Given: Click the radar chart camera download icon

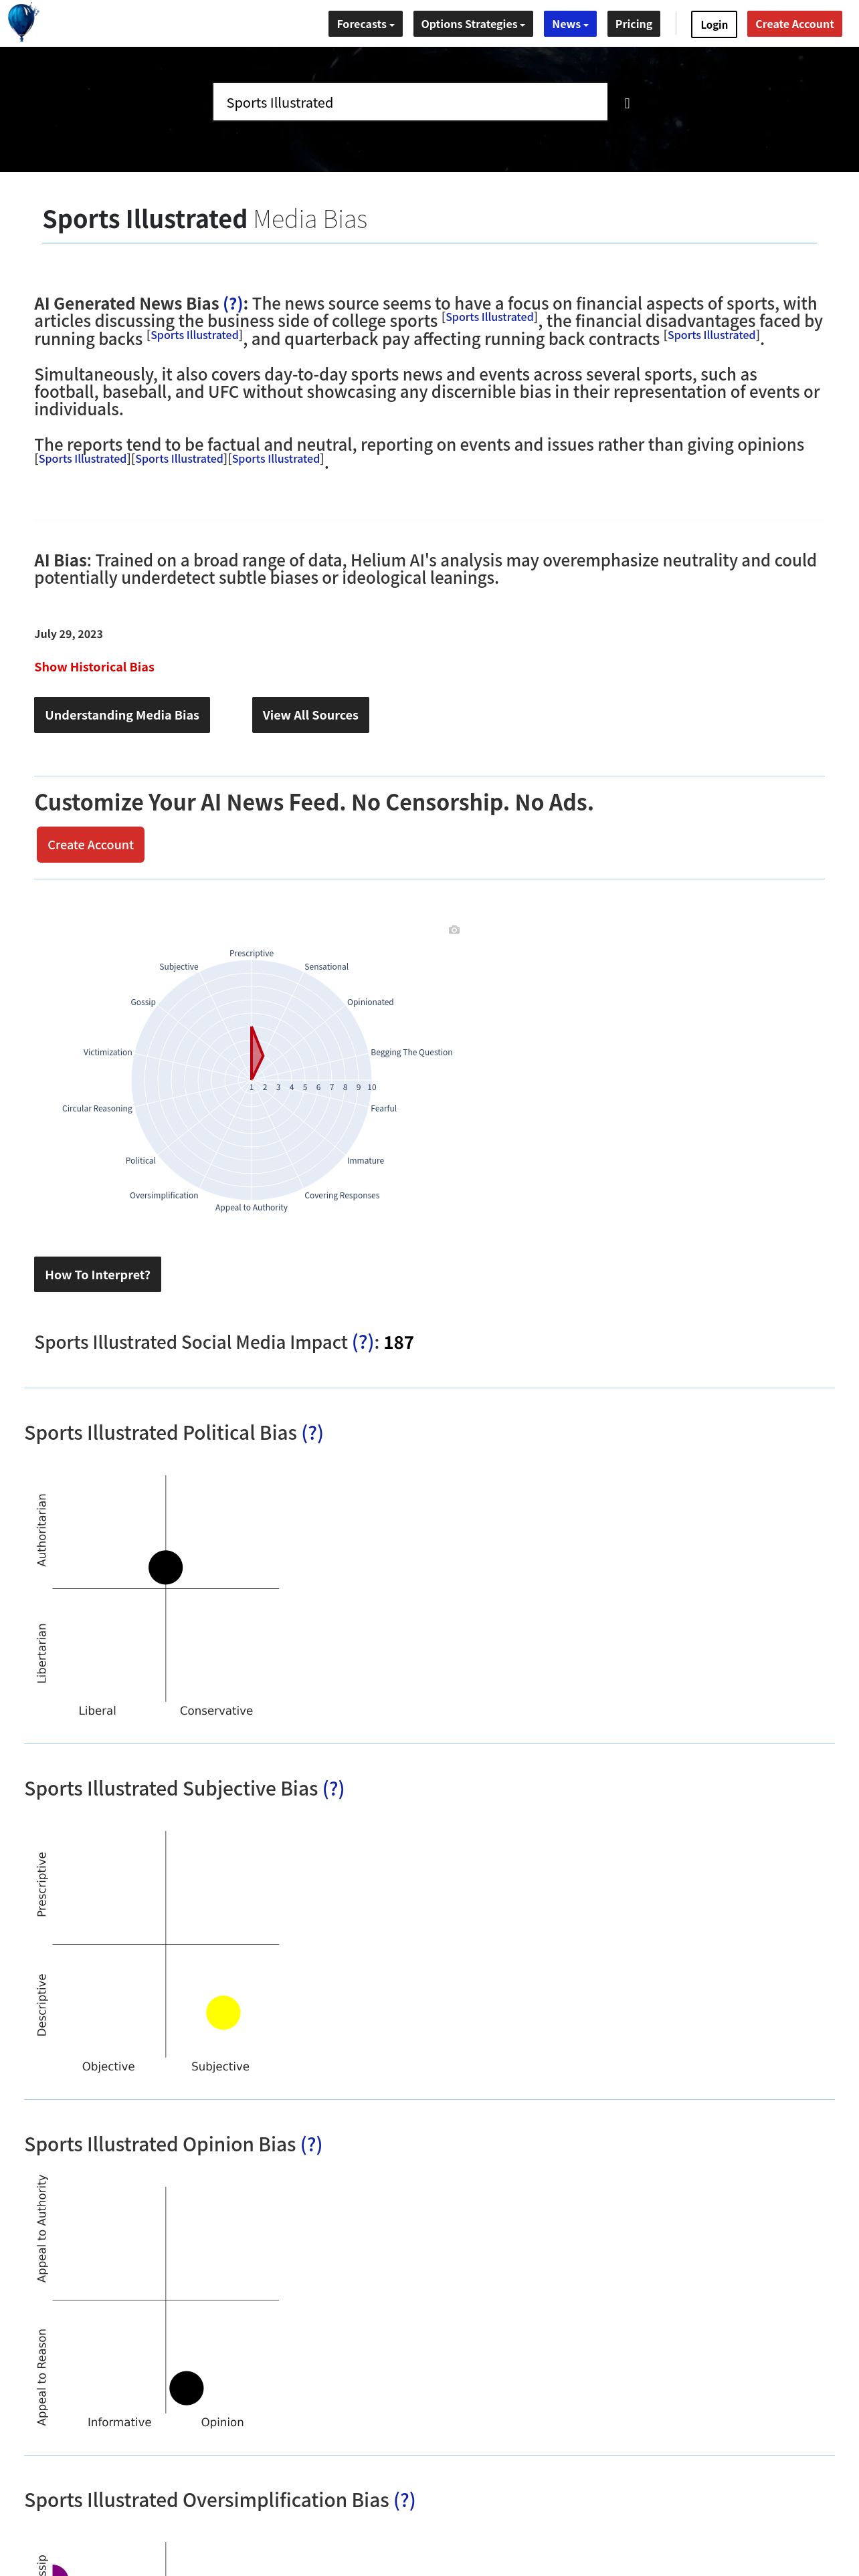Looking at the screenshot, I should [454, 930].
